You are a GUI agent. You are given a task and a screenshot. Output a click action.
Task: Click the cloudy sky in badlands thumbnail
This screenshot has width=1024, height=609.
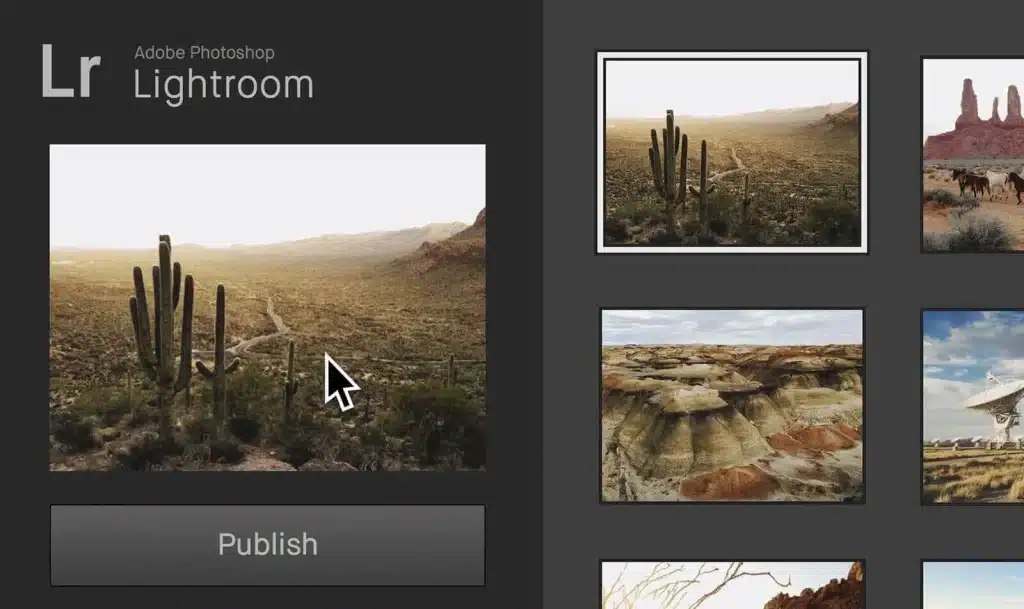pyautogui.click(x=732, y=326)
